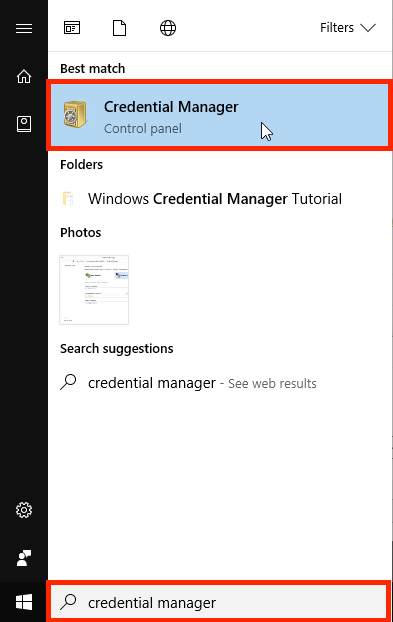The image size is (393, 622).
Task: Click the magnifier icon in search box
Action: [68, 602]
